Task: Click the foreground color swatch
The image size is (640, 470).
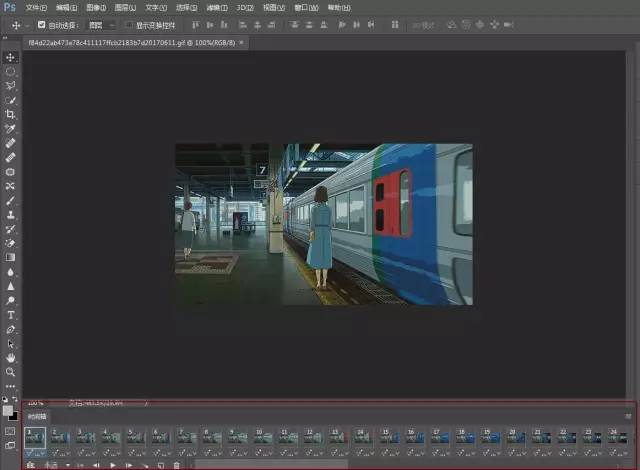Action: pos(8,408)
